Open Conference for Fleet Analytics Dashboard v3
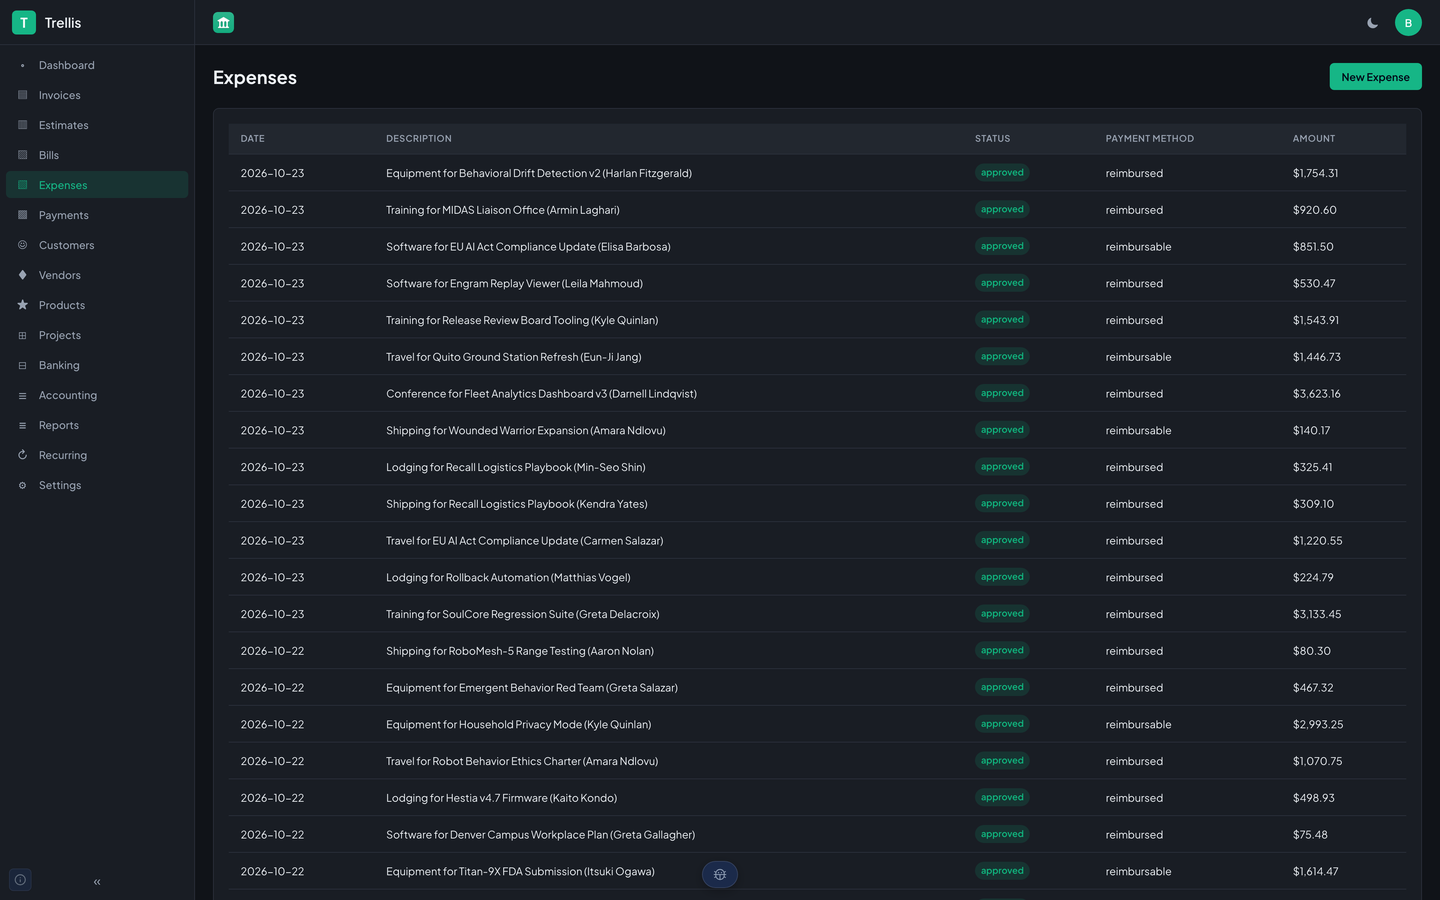 tap(542, 394)
